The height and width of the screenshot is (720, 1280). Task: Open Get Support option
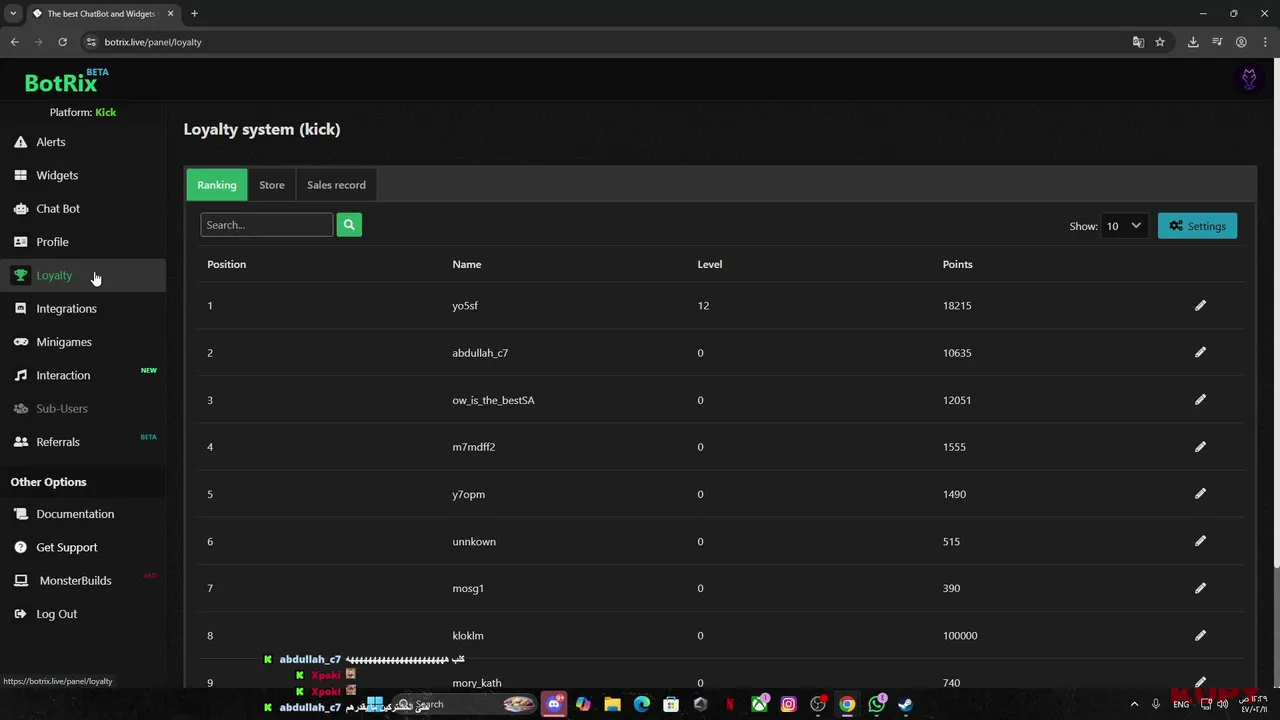(x=66, y=547)
